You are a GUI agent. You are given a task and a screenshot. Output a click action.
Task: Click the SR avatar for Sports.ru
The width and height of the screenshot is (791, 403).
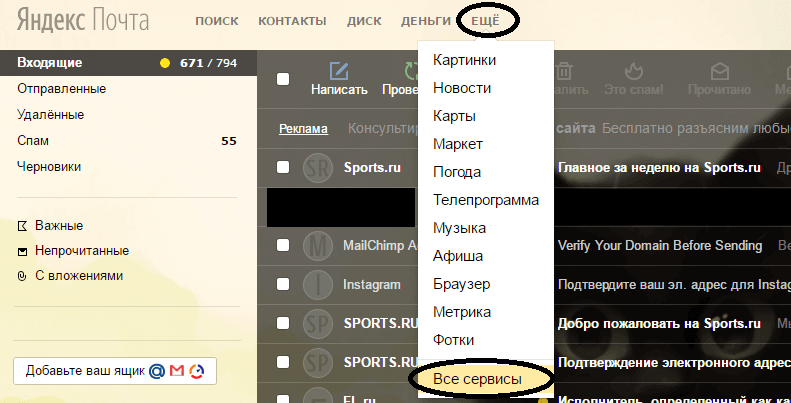(318, 167)
